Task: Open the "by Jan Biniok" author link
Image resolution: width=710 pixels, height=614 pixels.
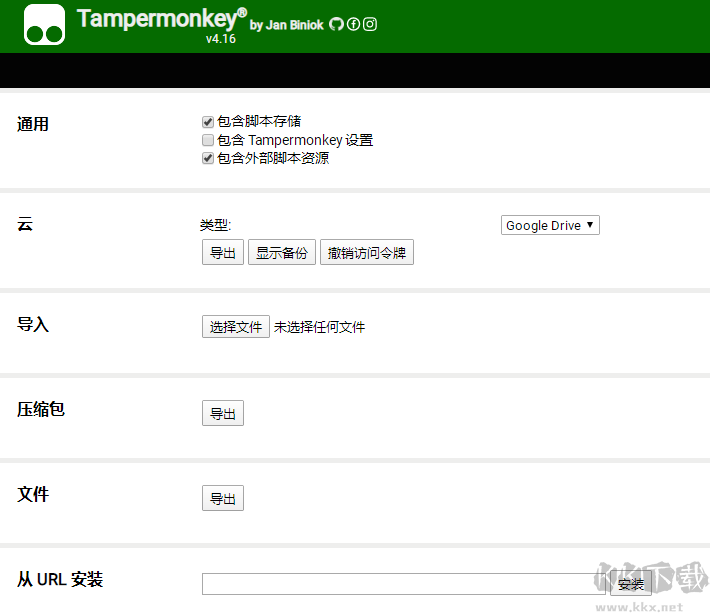Action: [287, 25]
